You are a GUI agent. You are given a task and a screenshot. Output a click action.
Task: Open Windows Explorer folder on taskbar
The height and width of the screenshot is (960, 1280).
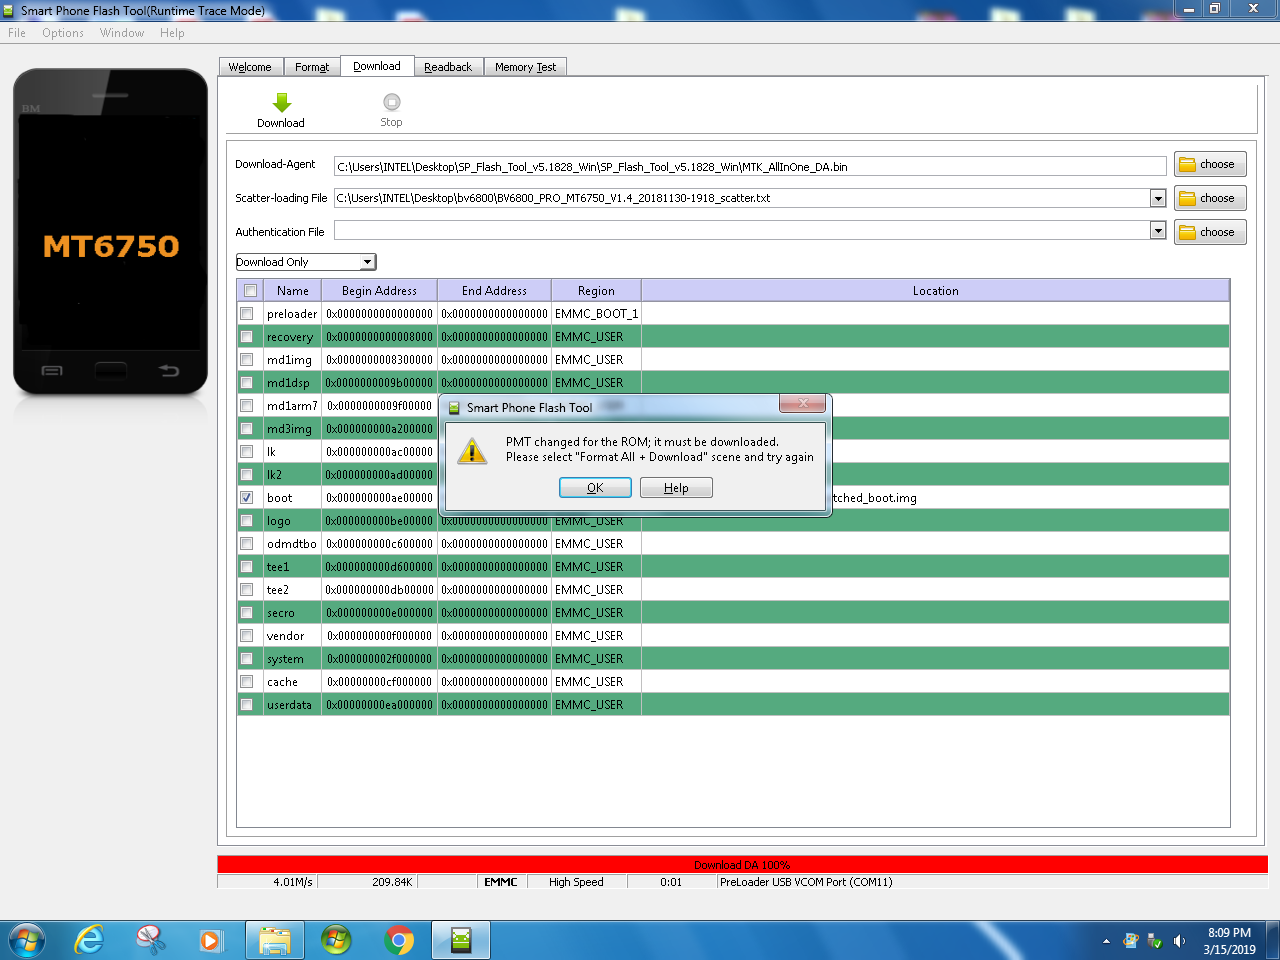(275, 940)
